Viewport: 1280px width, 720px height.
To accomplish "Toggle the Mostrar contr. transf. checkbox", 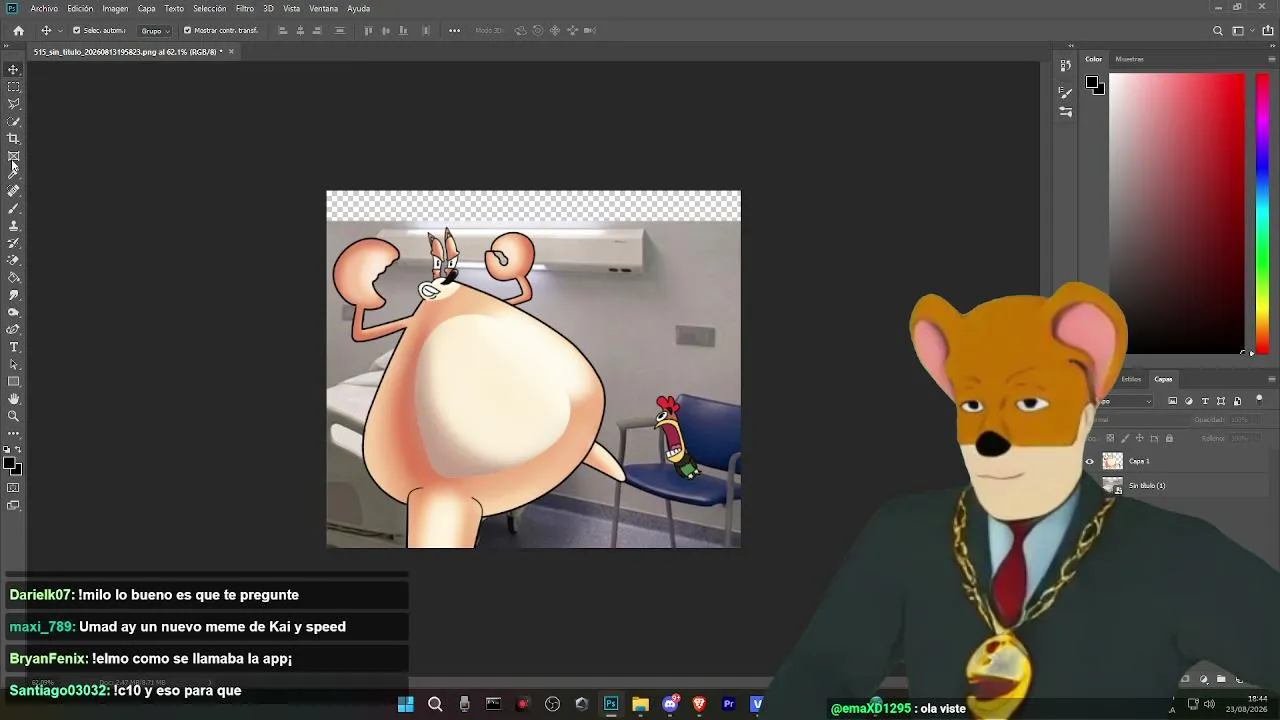I will click(x=187, y=31).
